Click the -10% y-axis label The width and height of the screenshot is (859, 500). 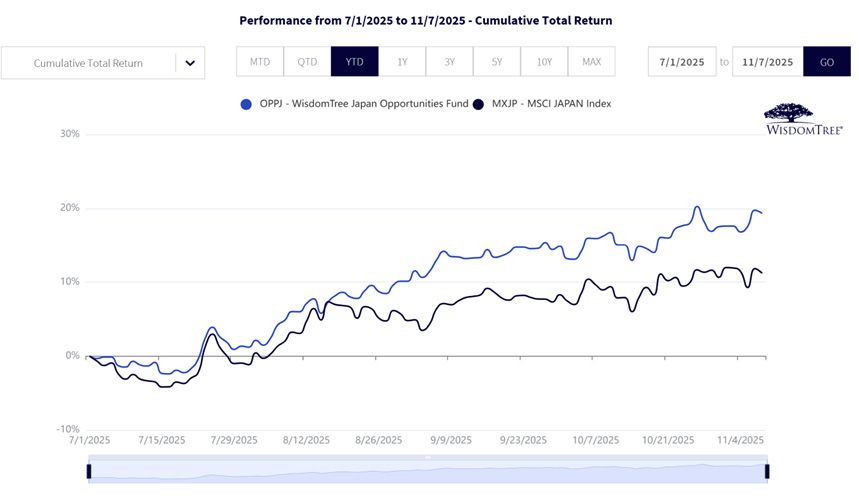point(68,429)
